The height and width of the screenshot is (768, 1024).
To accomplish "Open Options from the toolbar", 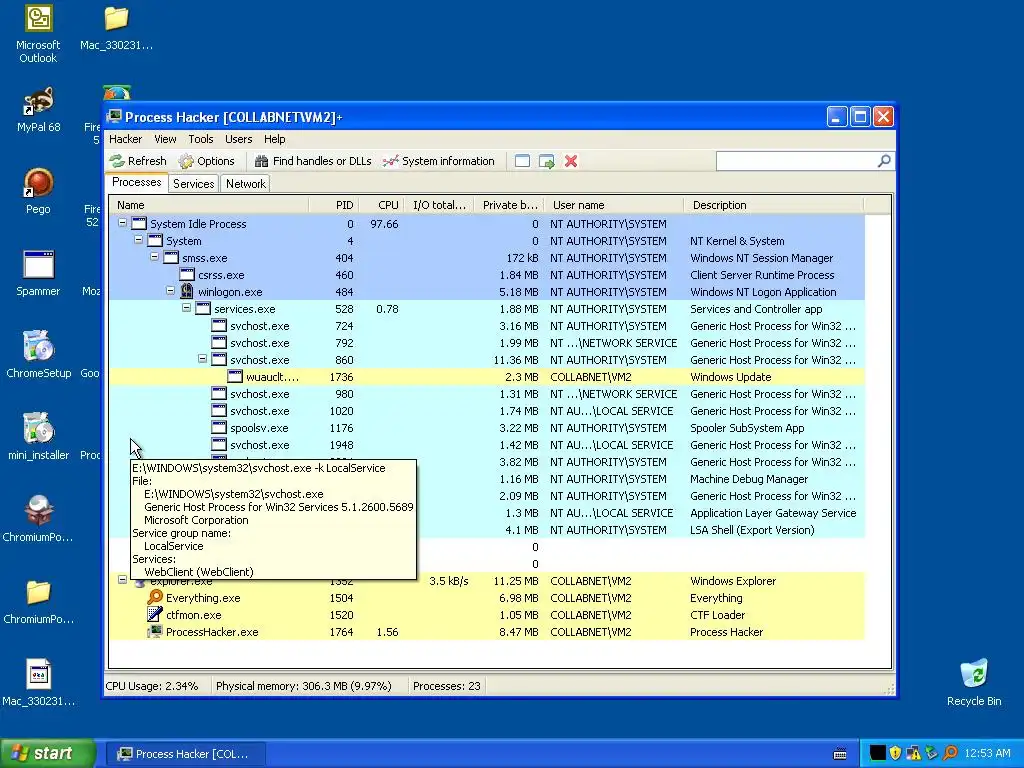I will (206, 161).
